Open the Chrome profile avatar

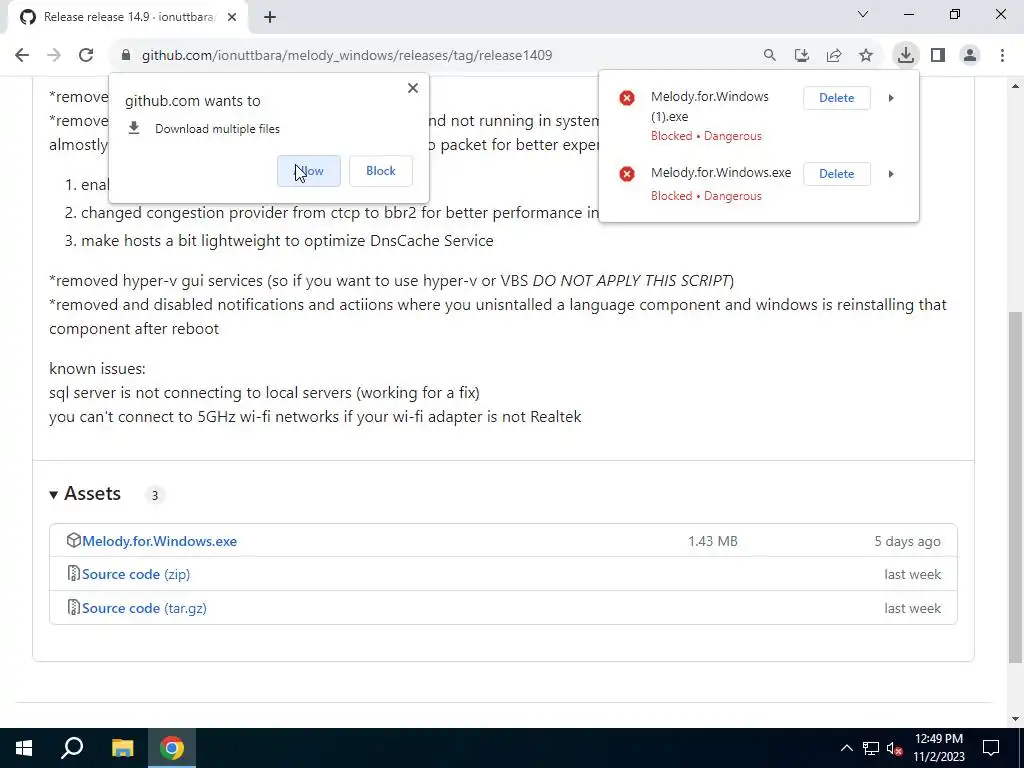[970, 55]
